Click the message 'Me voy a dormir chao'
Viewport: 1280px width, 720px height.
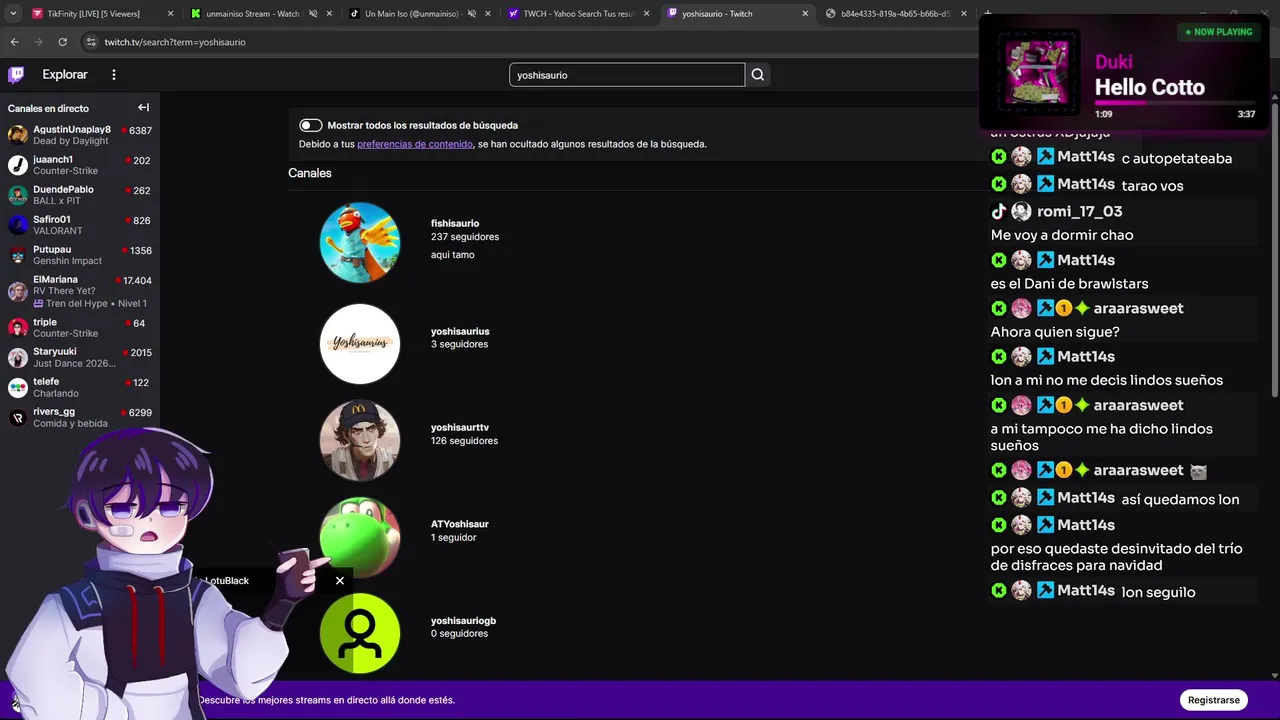tap(1062, 235)
